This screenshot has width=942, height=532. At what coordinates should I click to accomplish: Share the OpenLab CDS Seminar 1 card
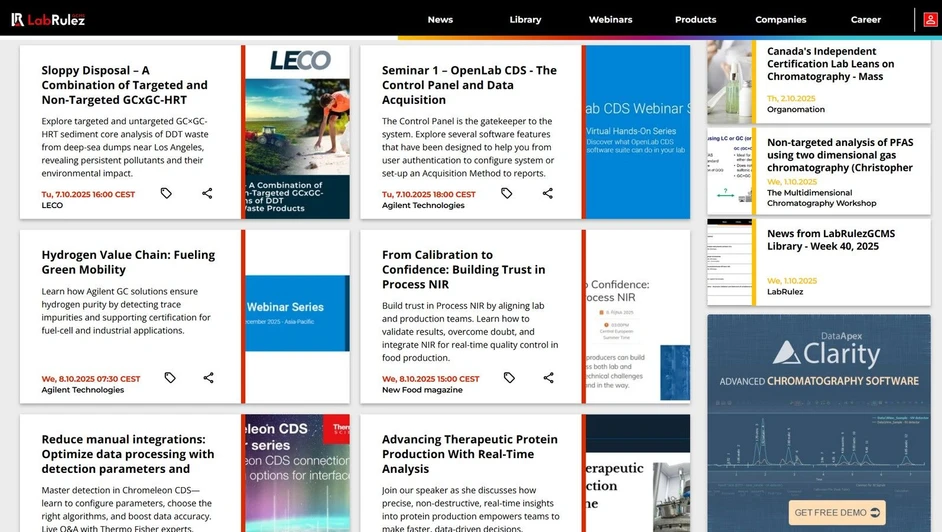[x=548, y=193]
